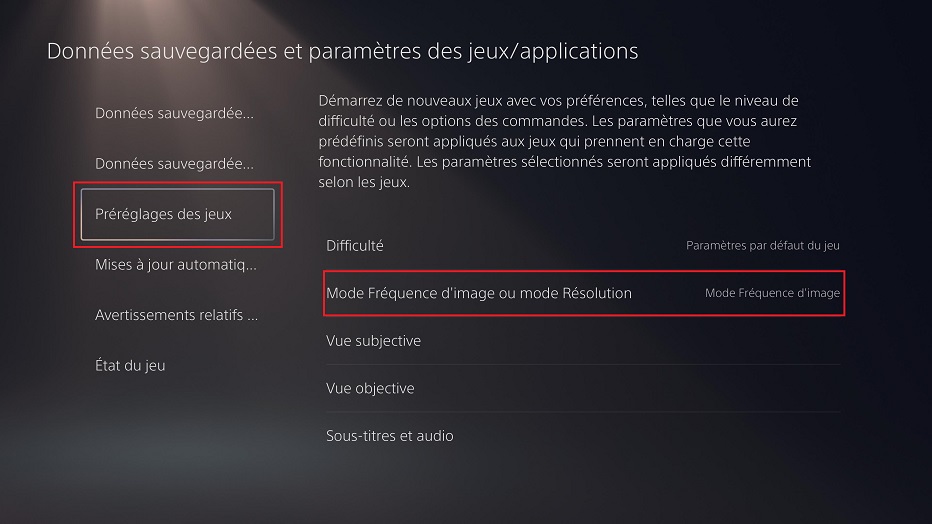Change the Paramètres par défaut du jeu value
The image size is (932, 524).
[763, 245]
